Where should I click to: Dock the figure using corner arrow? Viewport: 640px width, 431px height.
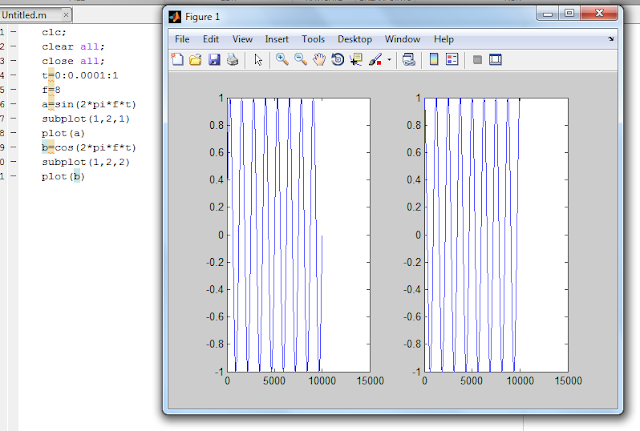click(611, 39)
